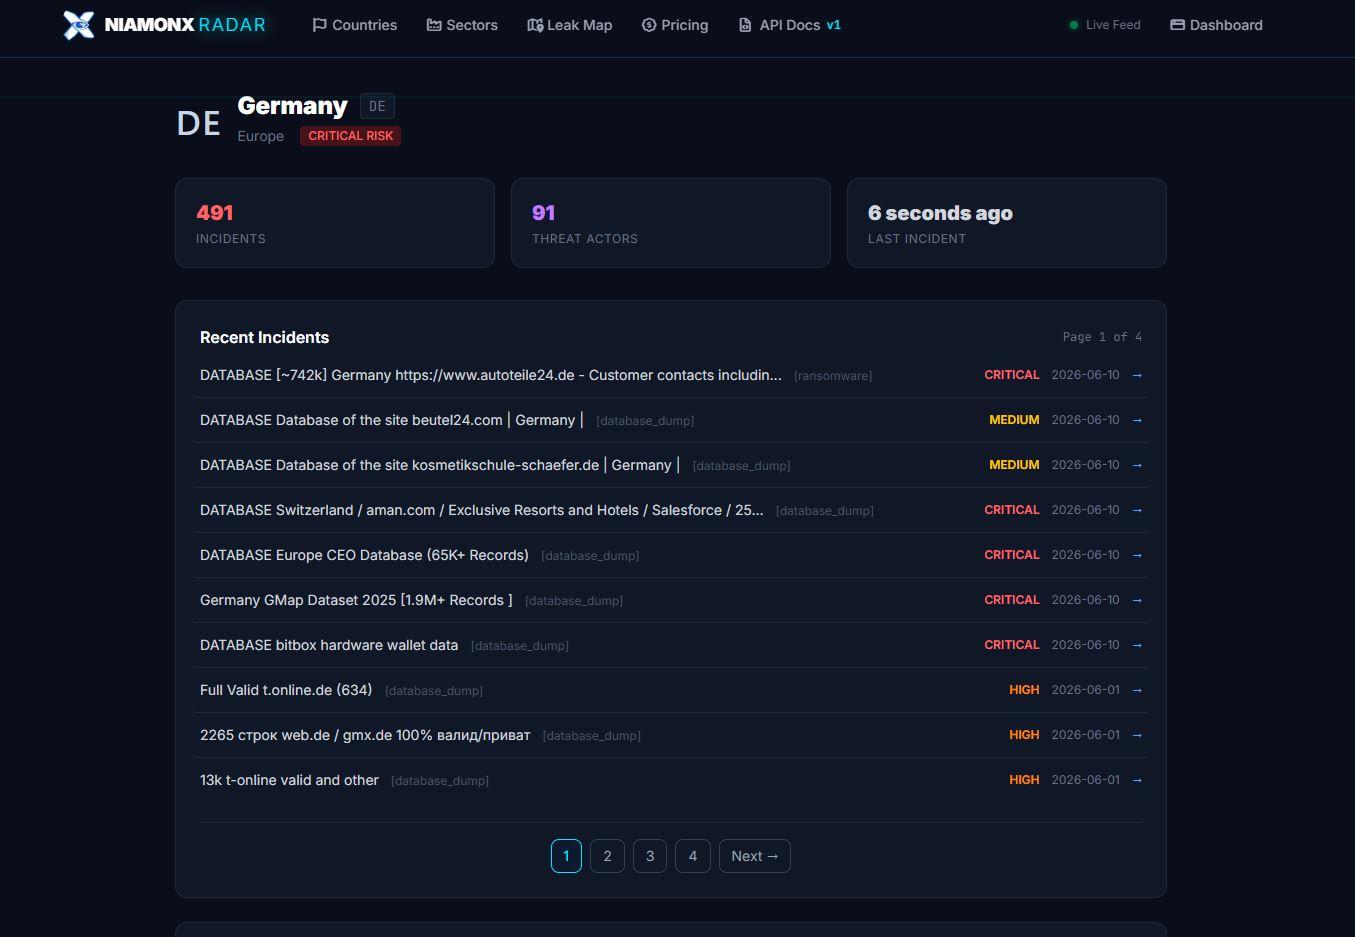The width and height of the screenshot is (1355, 937).
Task: Click the DE country code badge
Action: pyautogui.click(x=377, y=106)
